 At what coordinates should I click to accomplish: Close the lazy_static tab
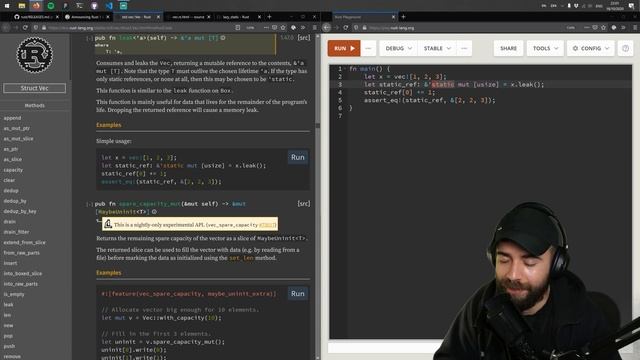point(259,17)
